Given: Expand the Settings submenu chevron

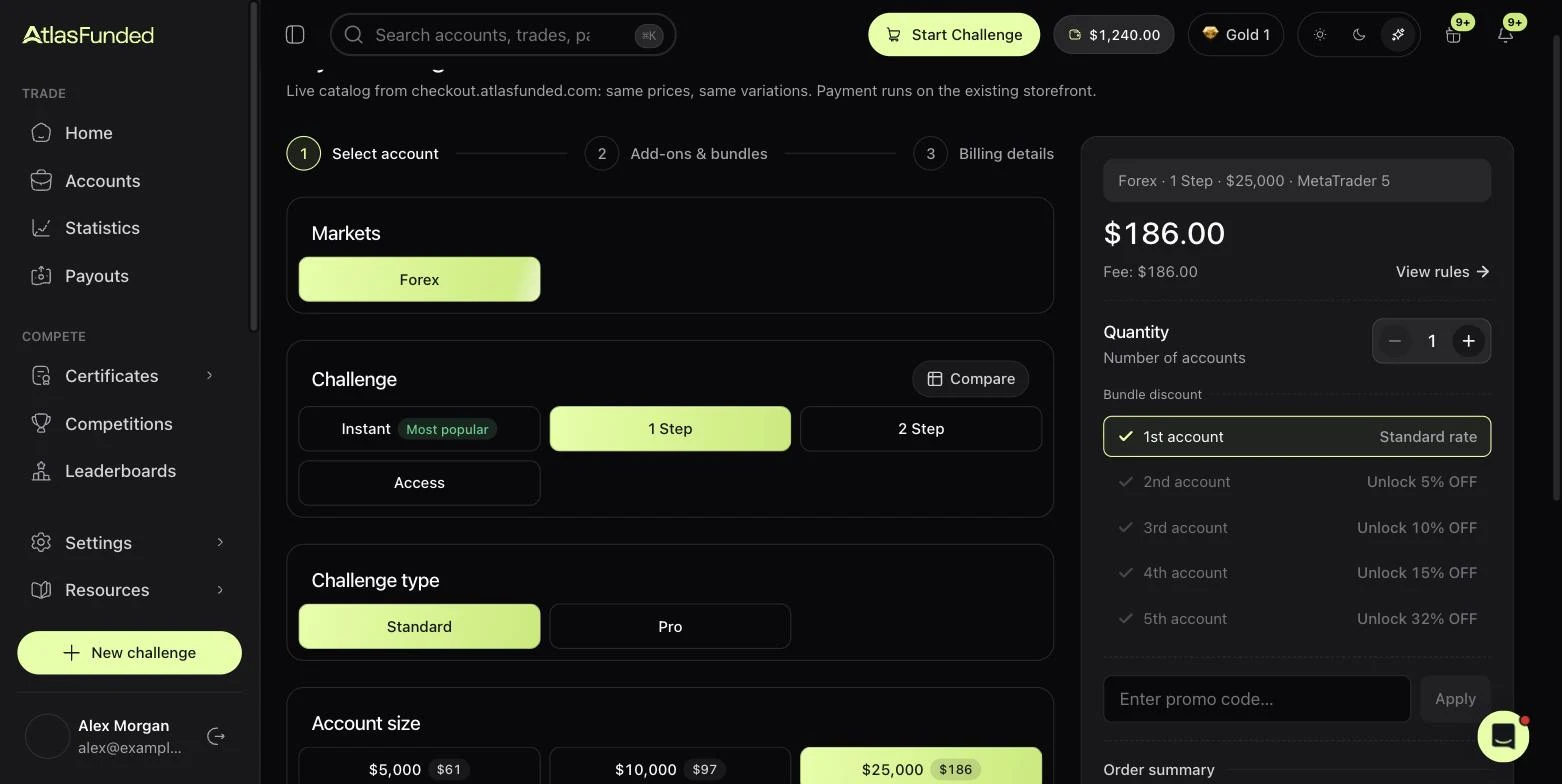Looking at the screenshot, I should [x=220, y=543].
